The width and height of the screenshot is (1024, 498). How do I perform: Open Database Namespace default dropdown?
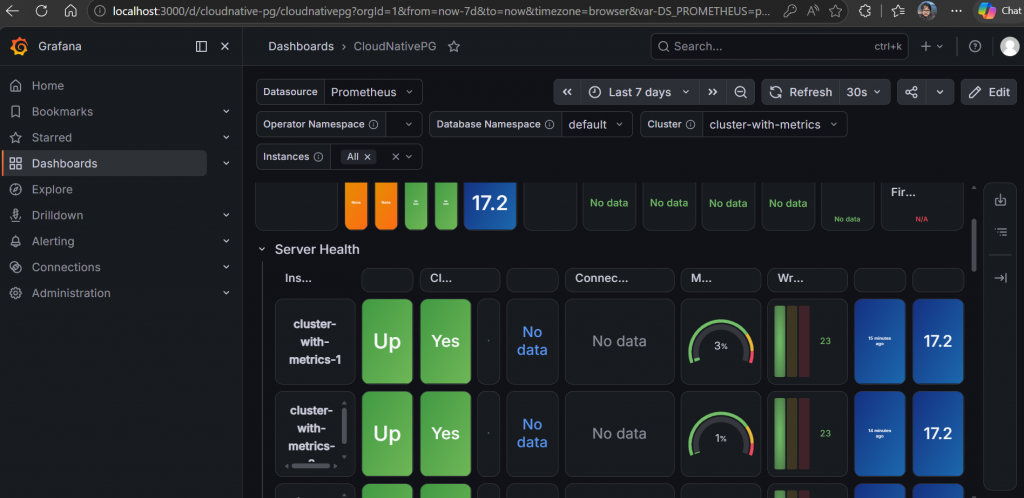597,124
